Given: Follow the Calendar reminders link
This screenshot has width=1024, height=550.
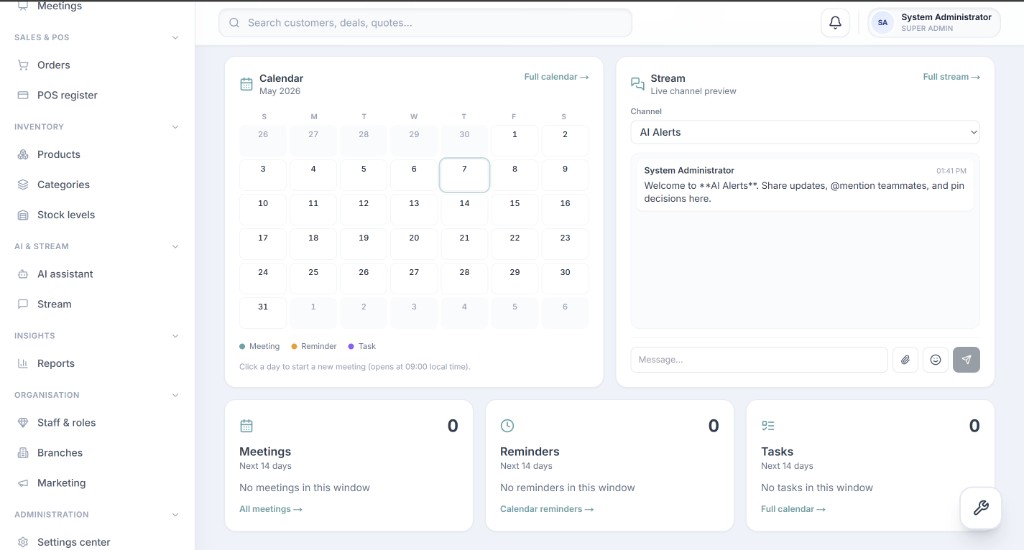Looking at the screenshot, I should tap(547, 510).
